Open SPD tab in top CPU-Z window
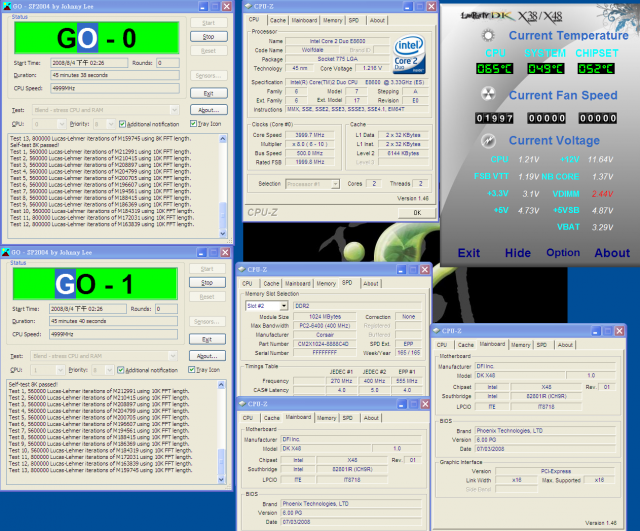 [354, 20]
